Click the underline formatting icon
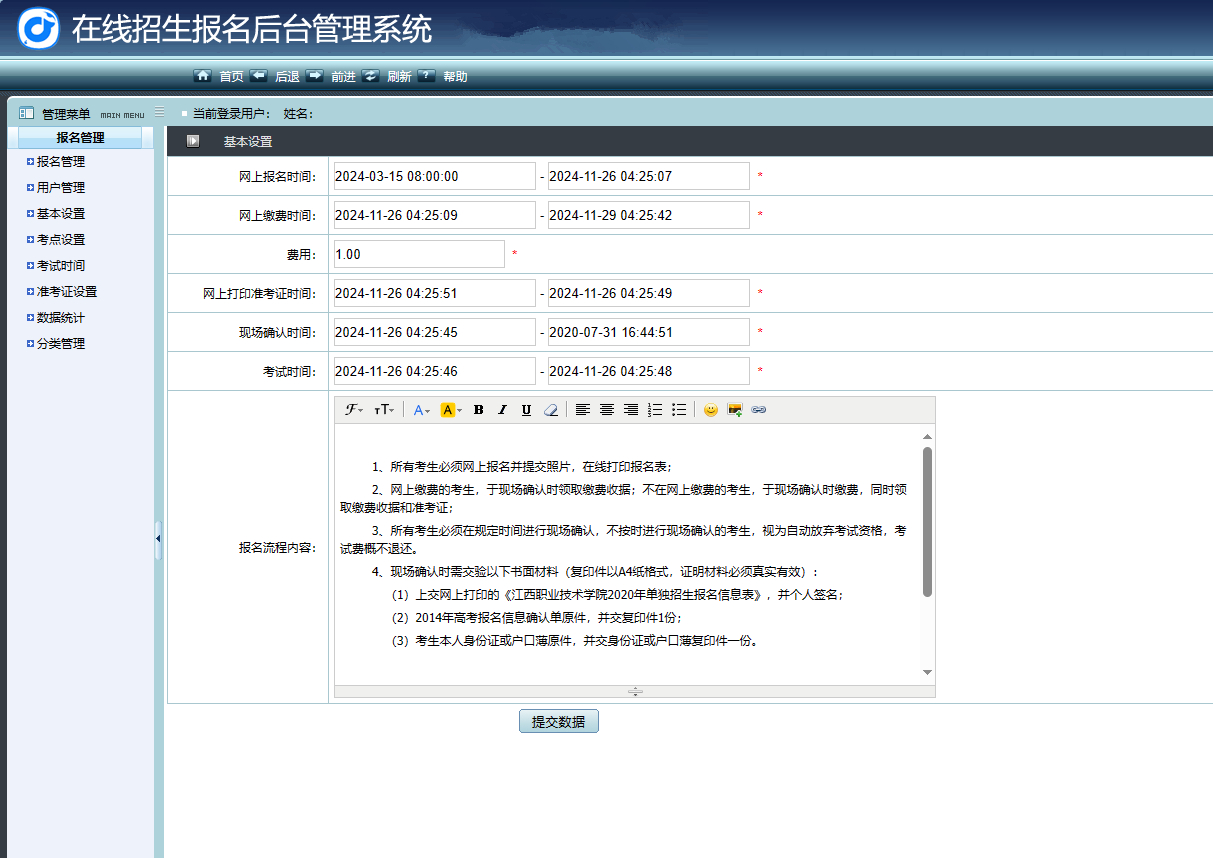This screenshot has height=858, width=1213. [x=526, y=410]
